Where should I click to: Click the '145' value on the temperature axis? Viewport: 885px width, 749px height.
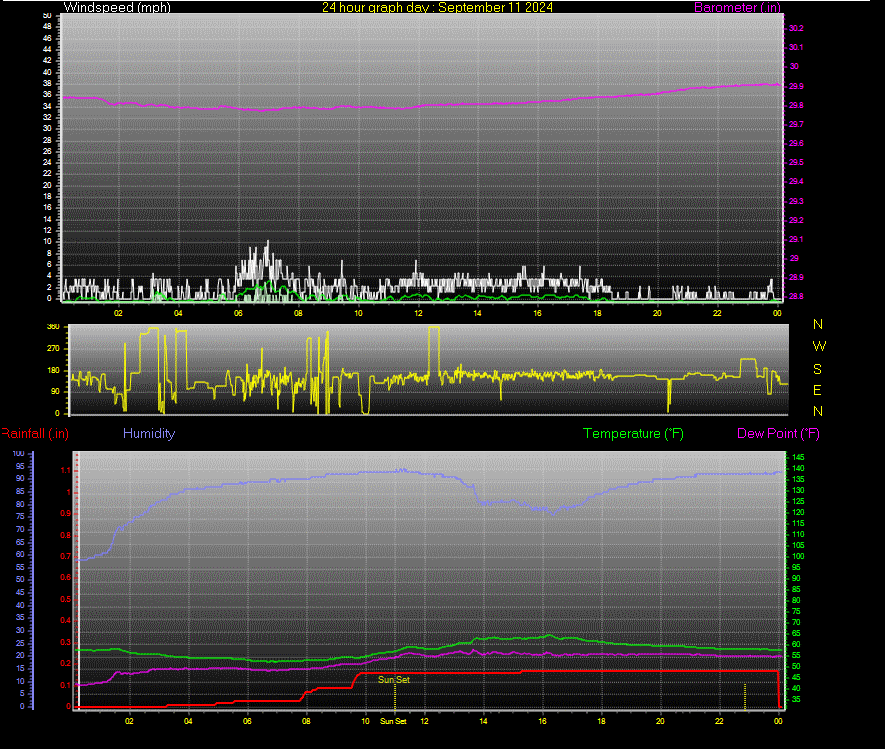(x=798, y=457)
